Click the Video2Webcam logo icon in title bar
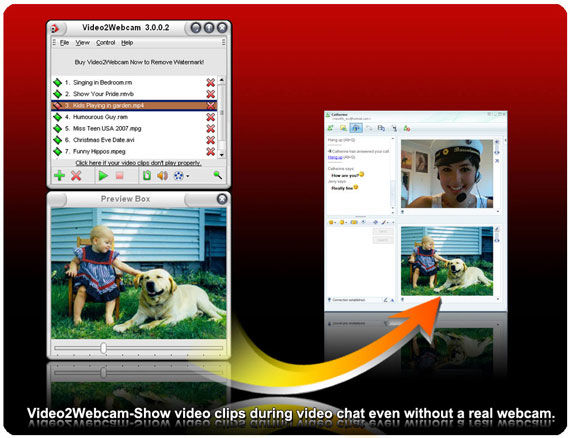This screenshot has width=570, height=438. (55, 28)
